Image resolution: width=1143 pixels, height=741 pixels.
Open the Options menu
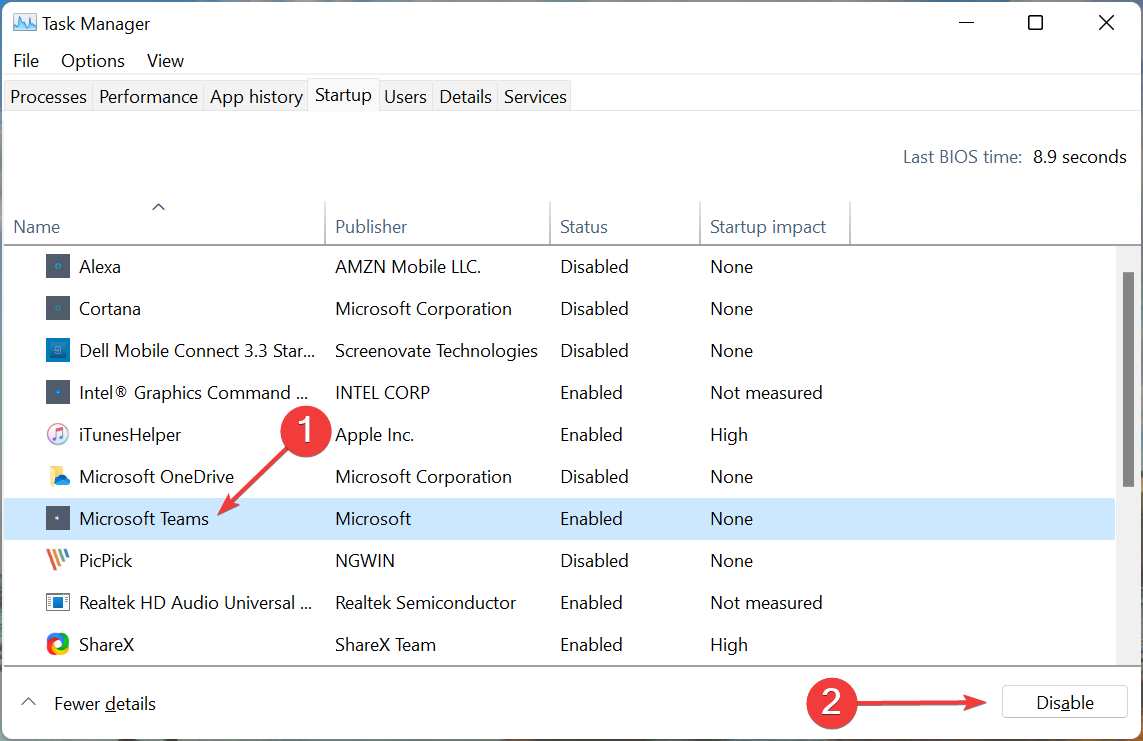[93, 61]
